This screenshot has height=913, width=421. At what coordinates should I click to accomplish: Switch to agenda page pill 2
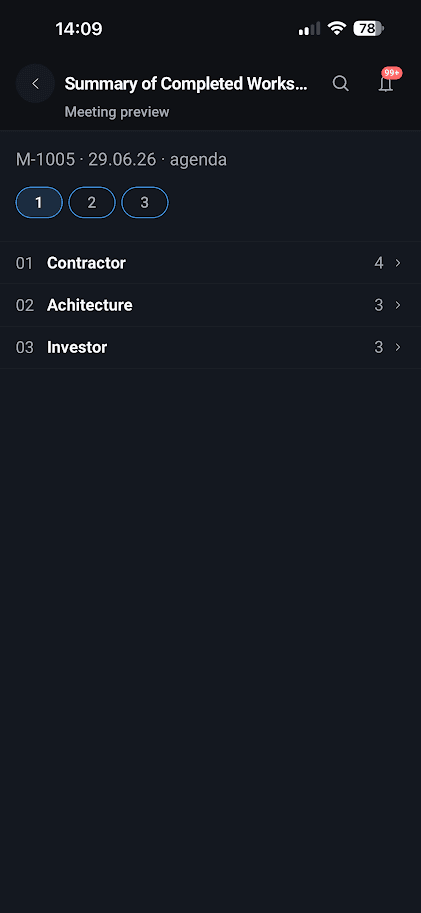tap(92, 203)
